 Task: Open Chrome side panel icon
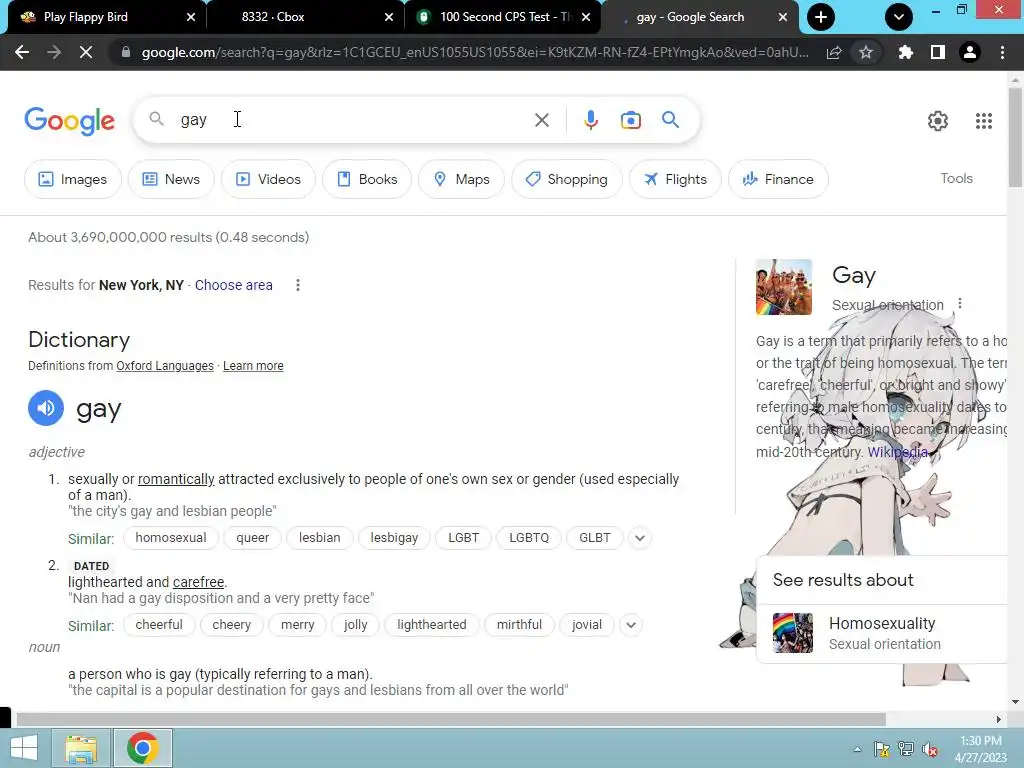pos(938,52)
